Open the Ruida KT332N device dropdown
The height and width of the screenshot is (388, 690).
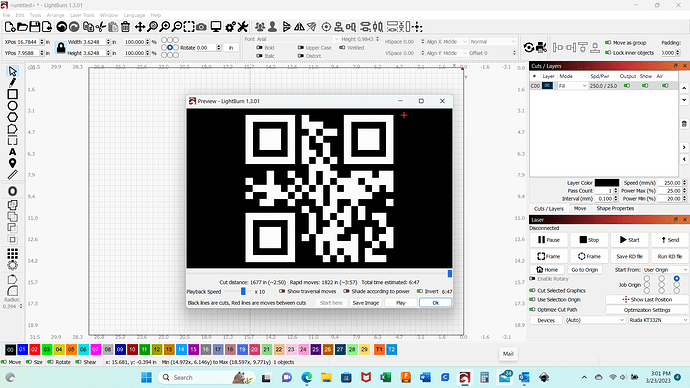[x=658, y=320]
